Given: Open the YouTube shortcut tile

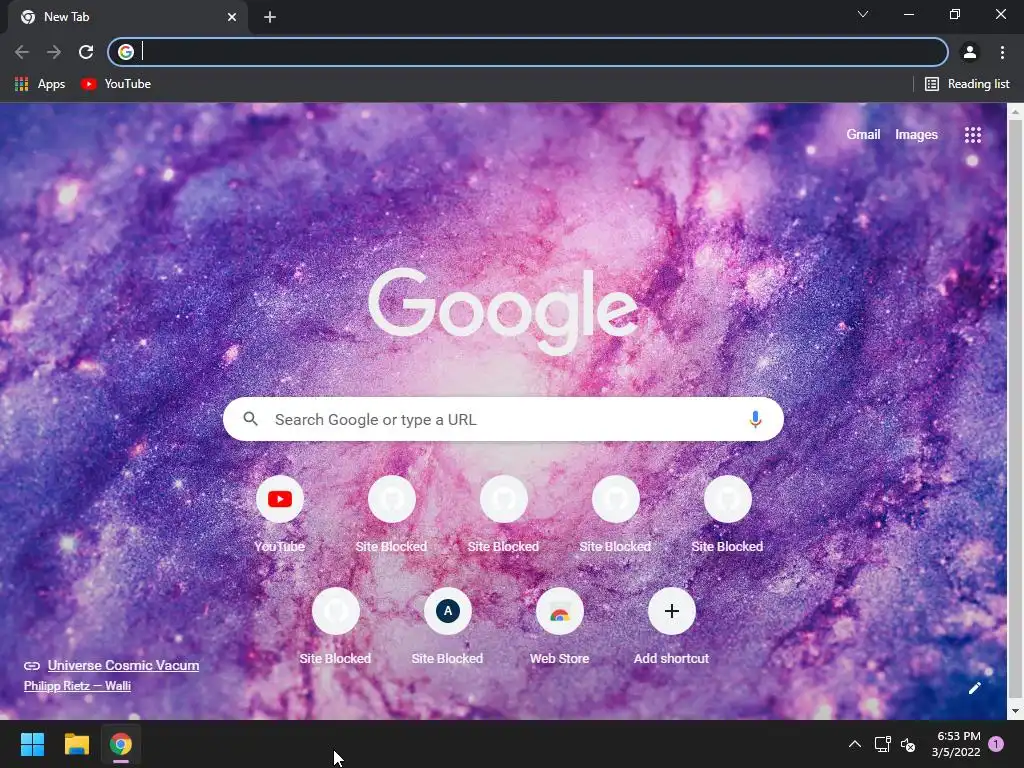Looking at the screenshot, I should click(x=280, y=514).
